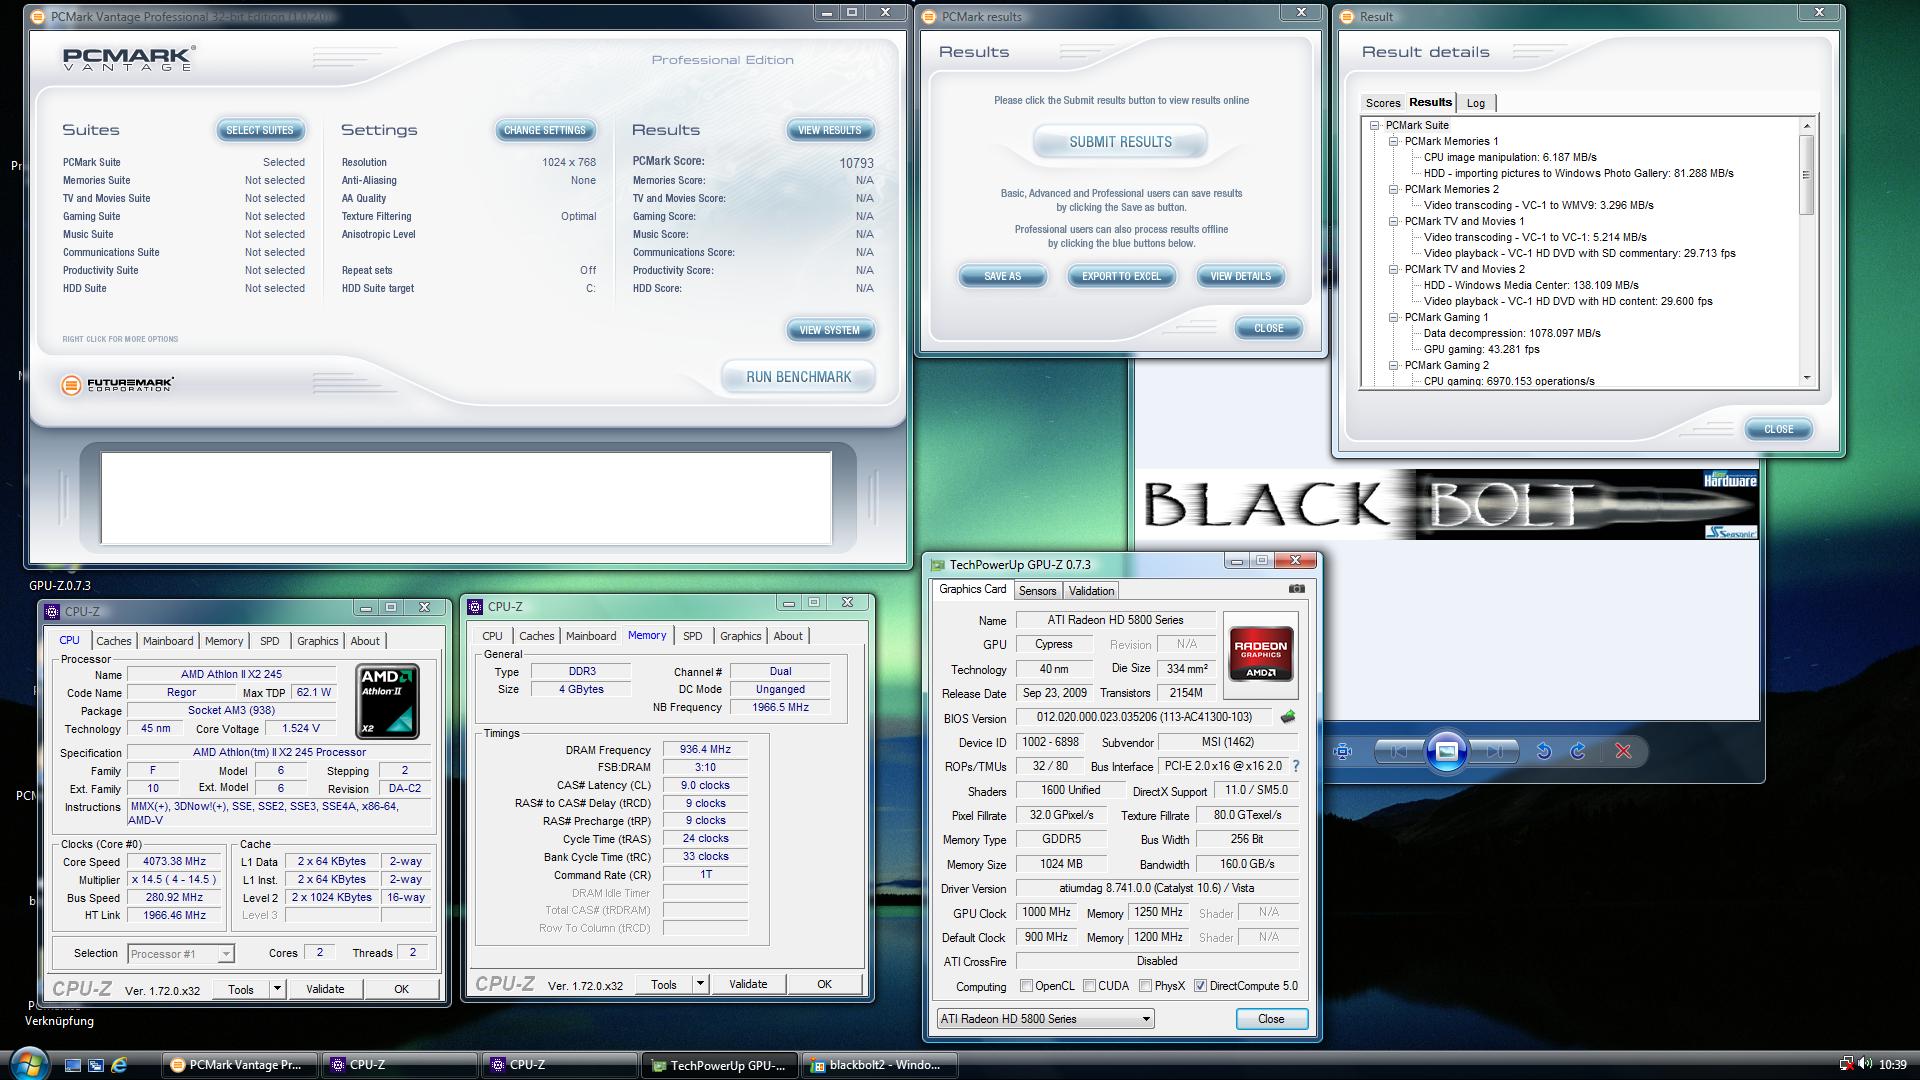Go to previous image in photo viewer

[1398, 751]
